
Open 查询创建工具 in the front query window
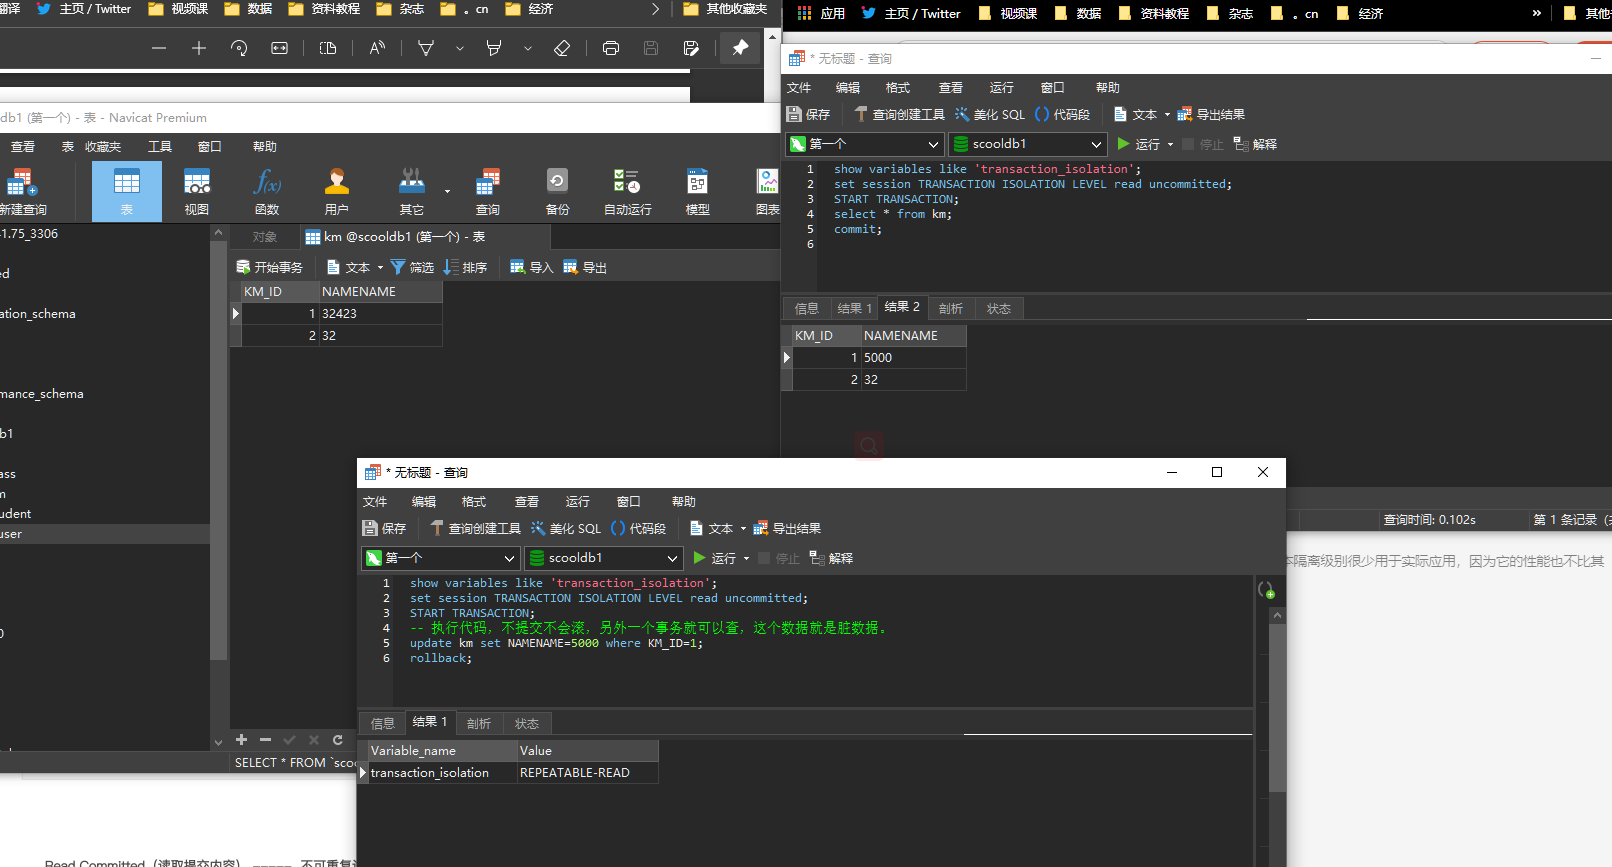tap(475, 528)
